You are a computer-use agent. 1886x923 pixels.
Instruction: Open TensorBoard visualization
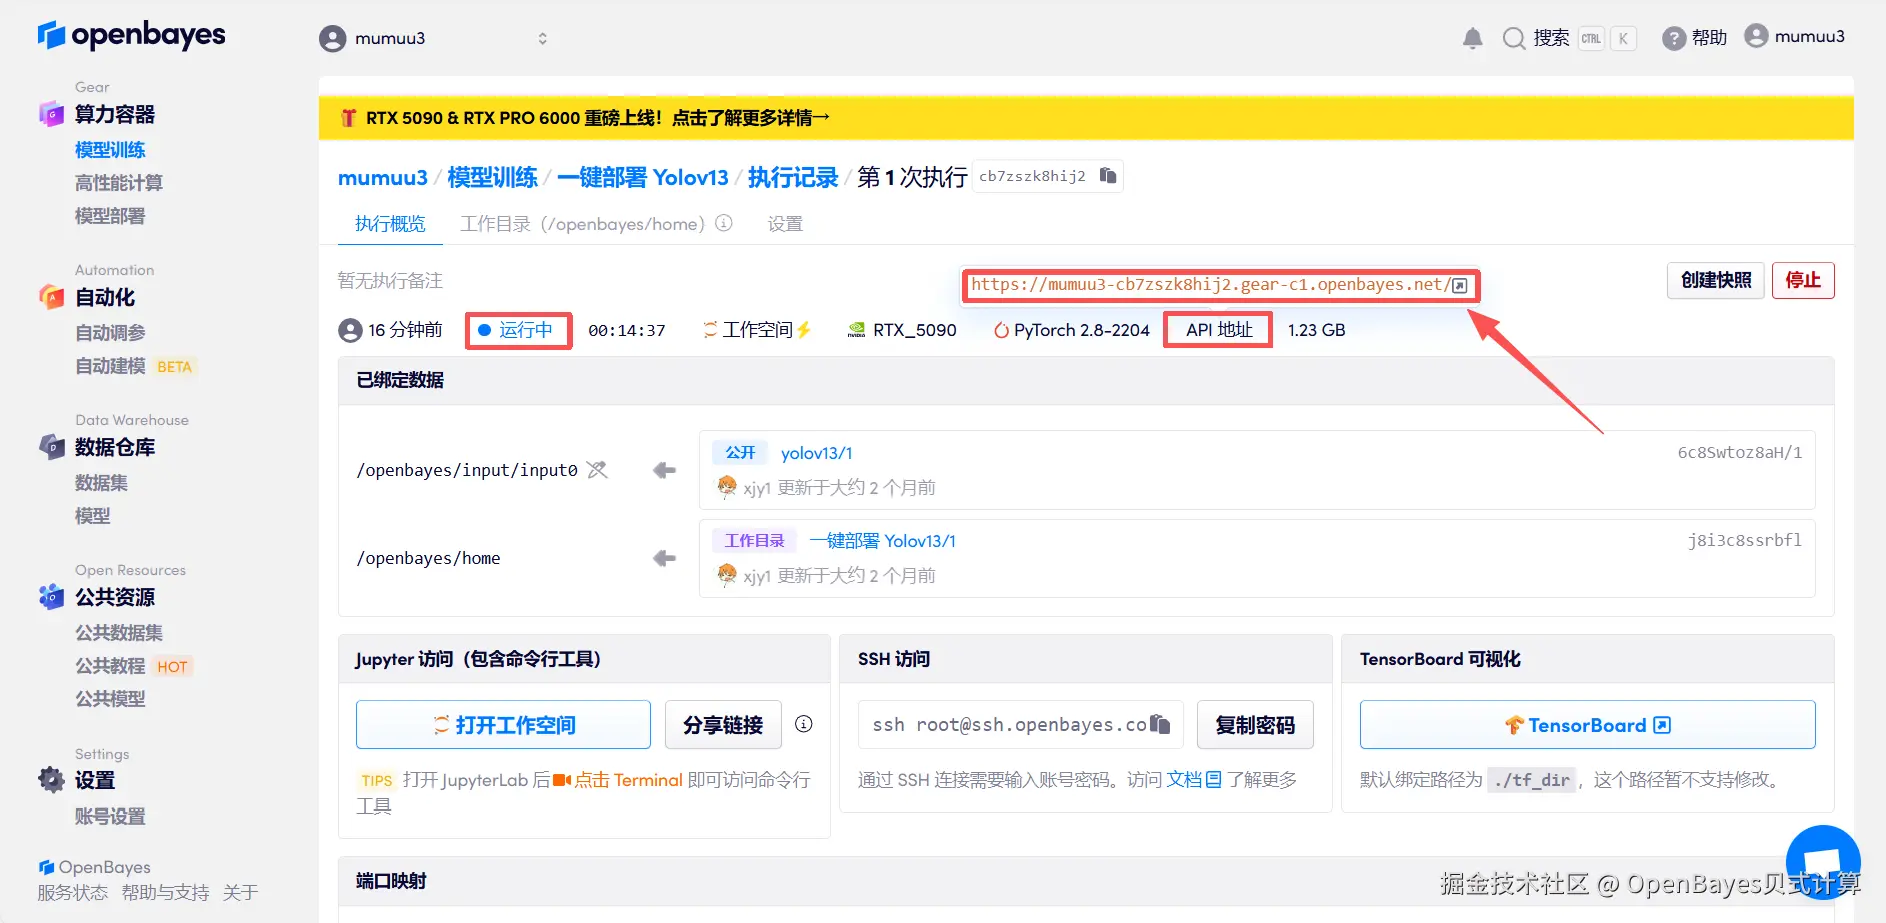click(1585, 724)
